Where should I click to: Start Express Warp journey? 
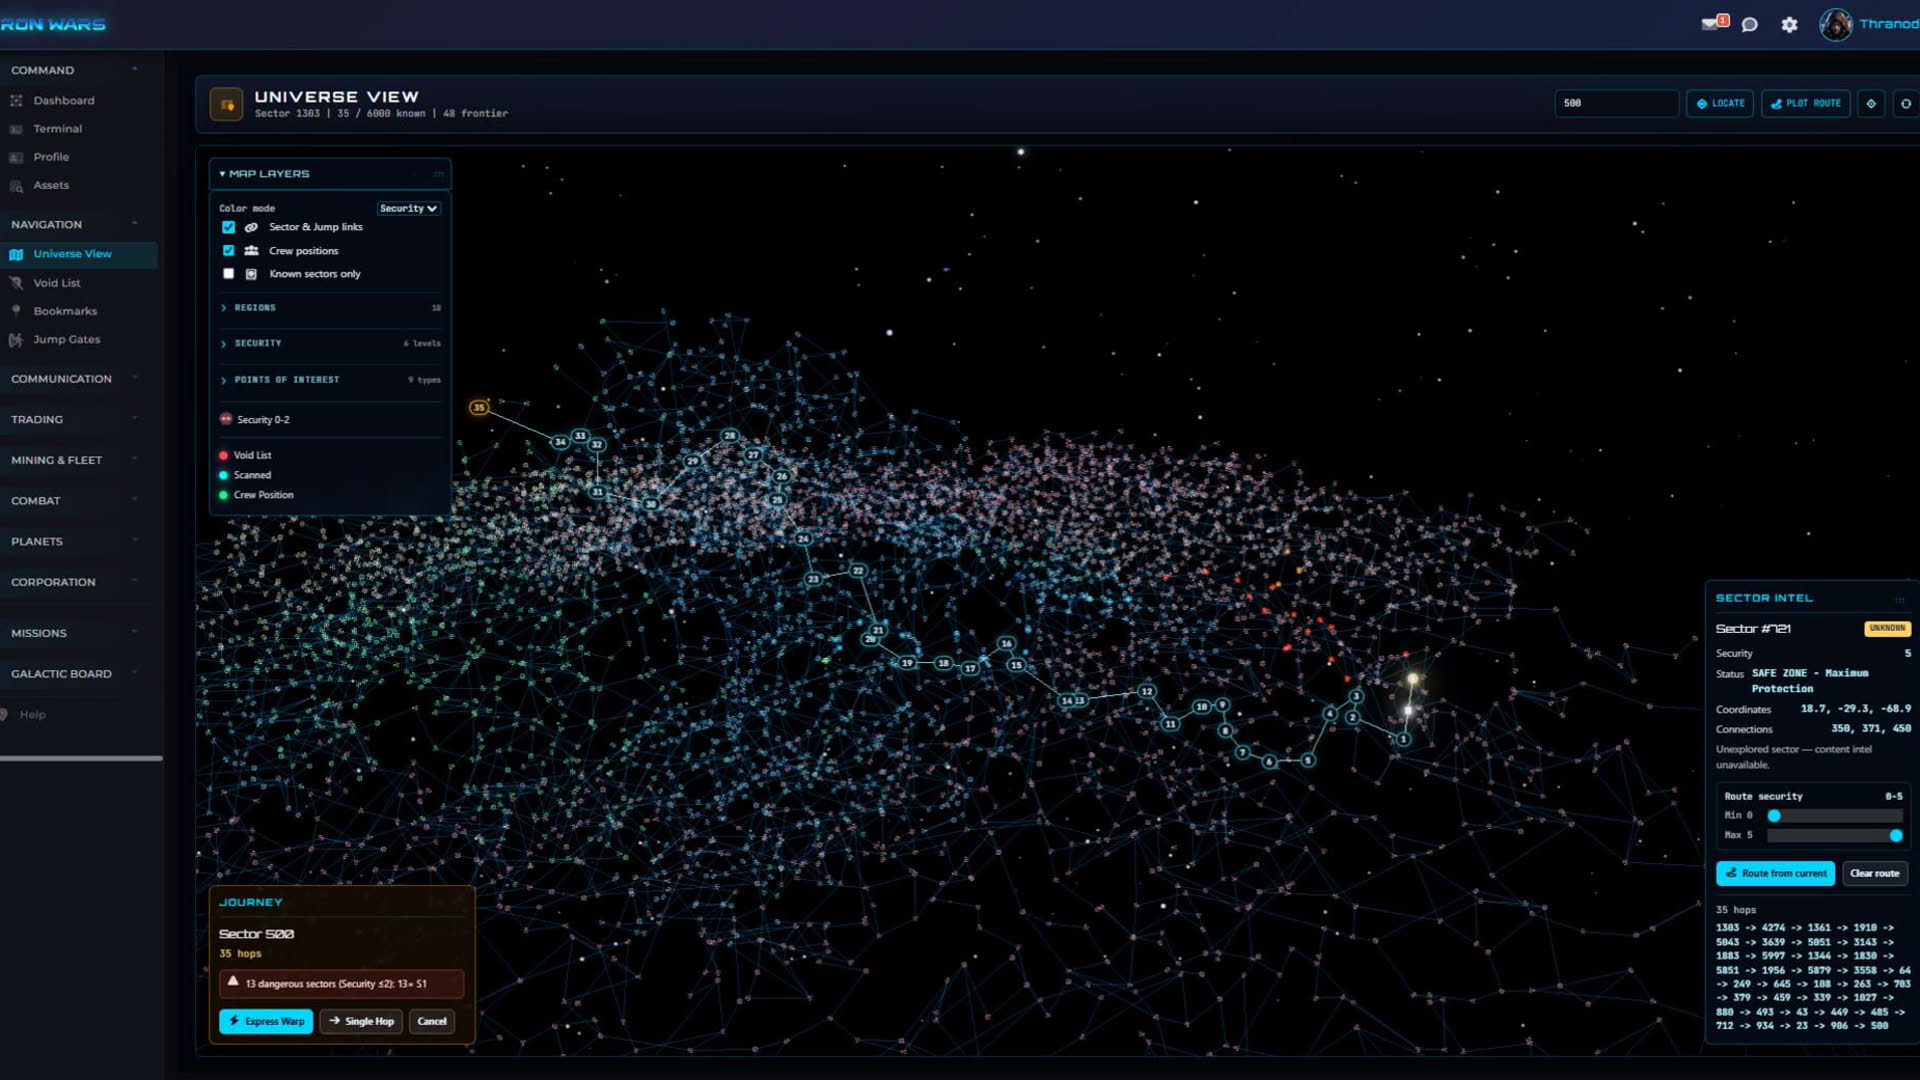[x=266, y=1021]
